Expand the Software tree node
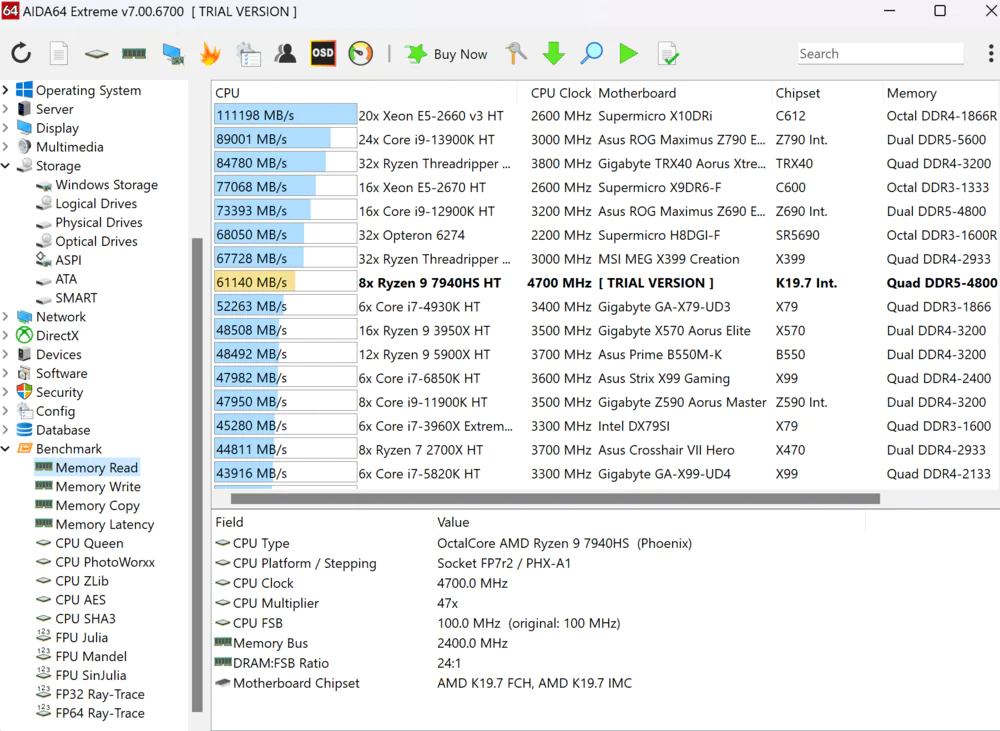 6,373
